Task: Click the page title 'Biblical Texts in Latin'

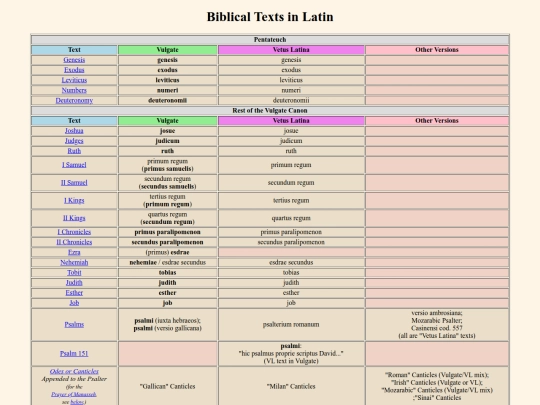Action: 270,17
